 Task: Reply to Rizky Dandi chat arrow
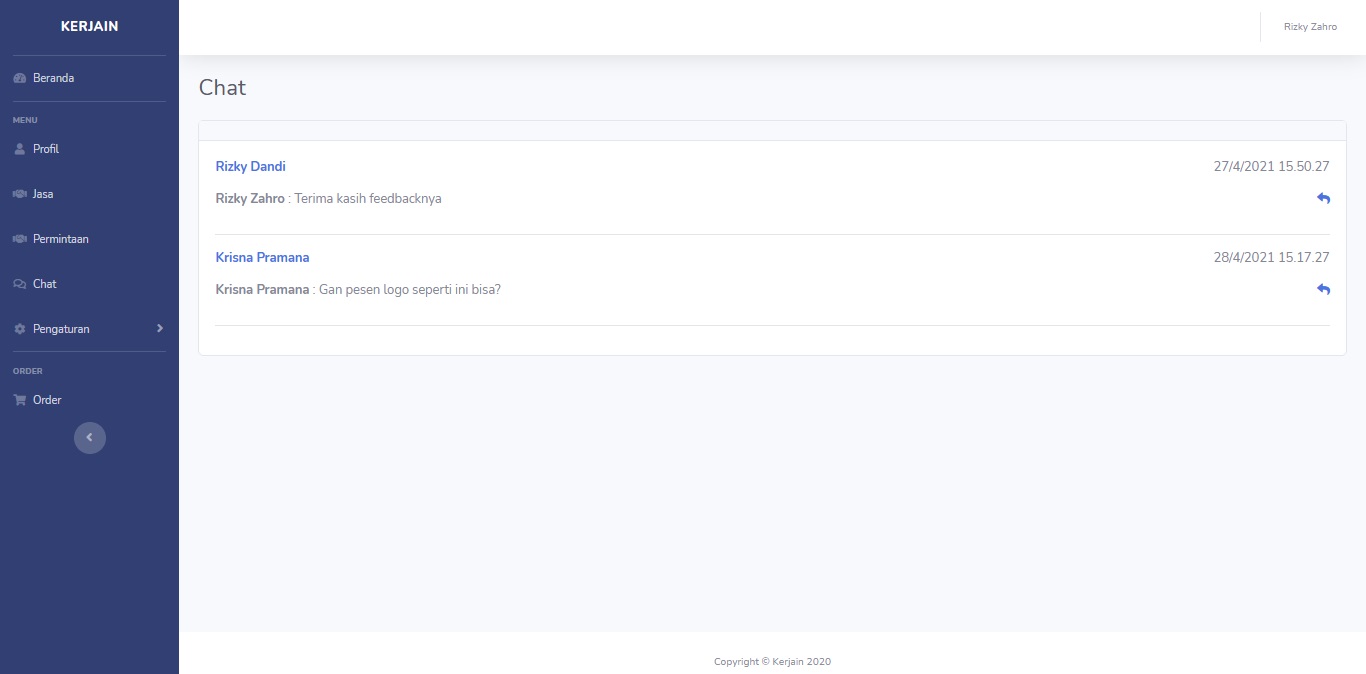tap(1323, 198)
